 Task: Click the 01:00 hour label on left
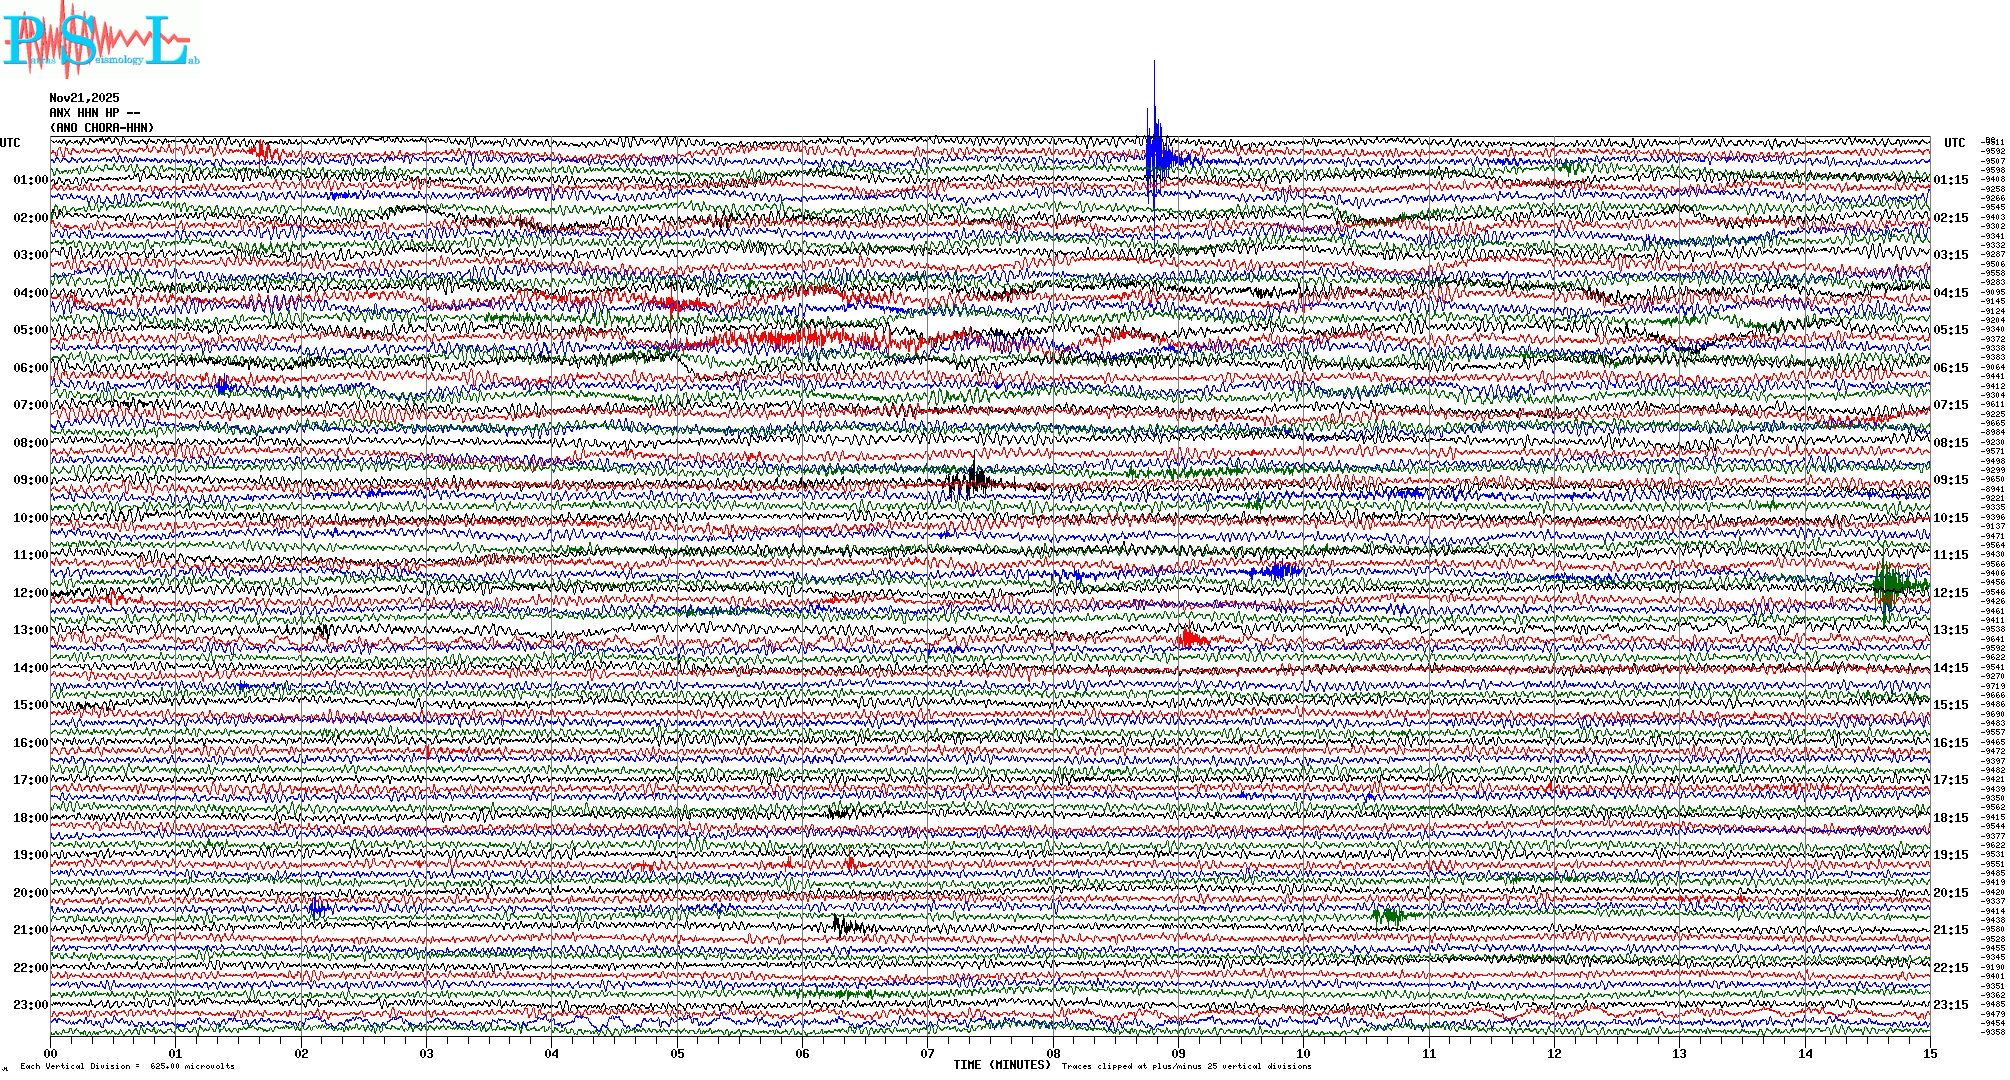30,180
